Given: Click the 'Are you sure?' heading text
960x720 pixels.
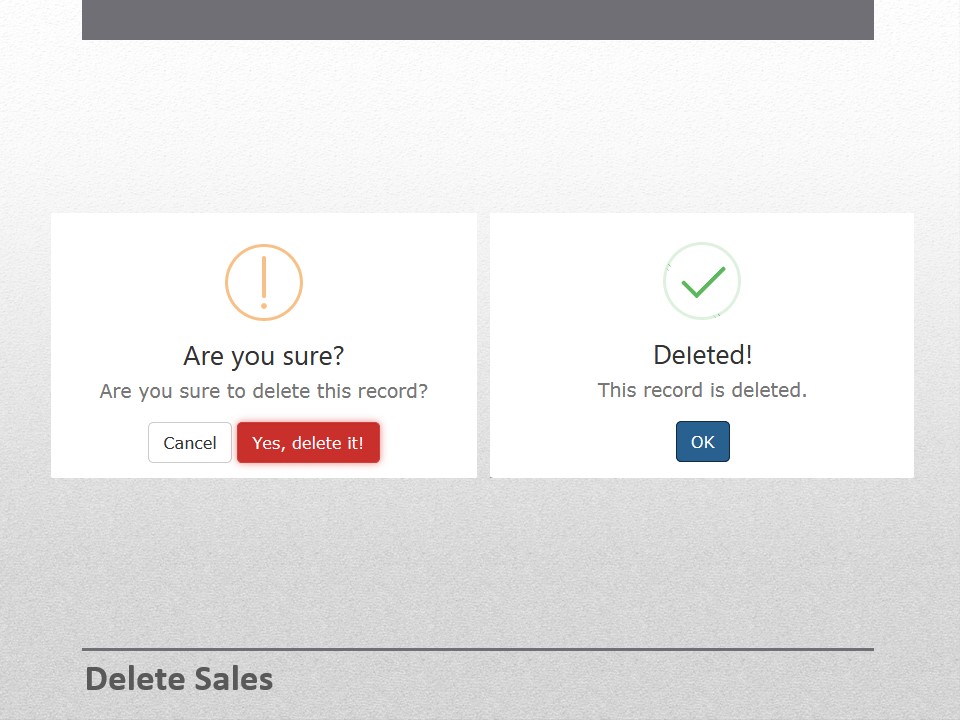Looking at the screenshot, I should [x=263, y=355].
